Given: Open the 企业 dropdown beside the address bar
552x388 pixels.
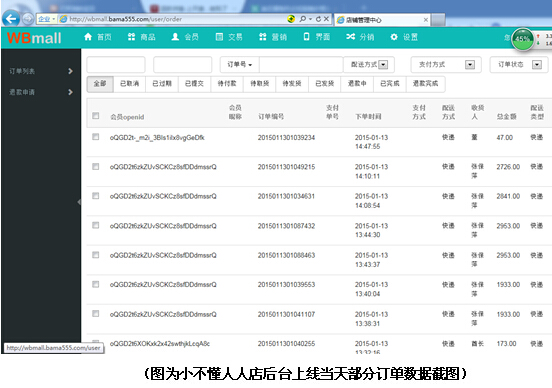Looking at the screenshot, I should coord(46,19).
